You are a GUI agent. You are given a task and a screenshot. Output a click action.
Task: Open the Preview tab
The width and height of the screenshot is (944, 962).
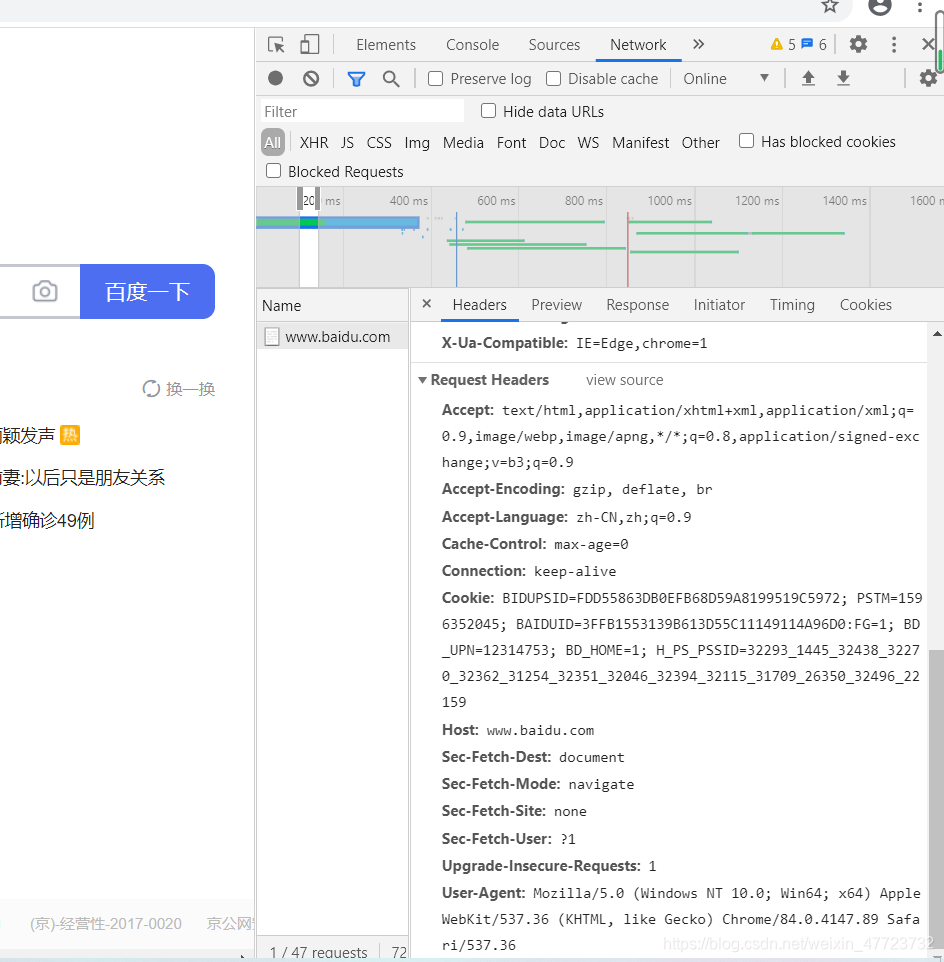click(556, 305)
